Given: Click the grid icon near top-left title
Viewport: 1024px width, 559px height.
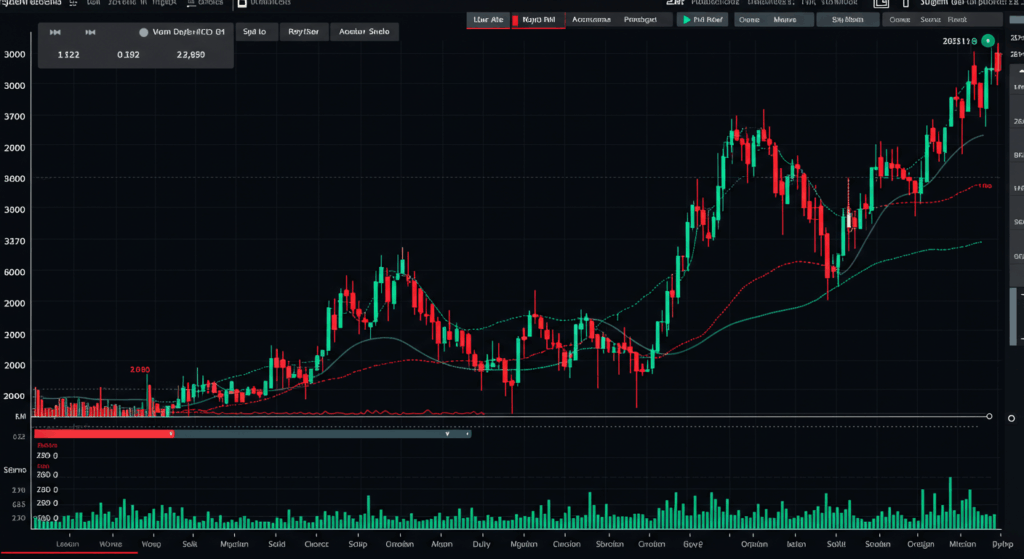Looking at the screenshot, I should pyautogui.click(x=73, y=3).
